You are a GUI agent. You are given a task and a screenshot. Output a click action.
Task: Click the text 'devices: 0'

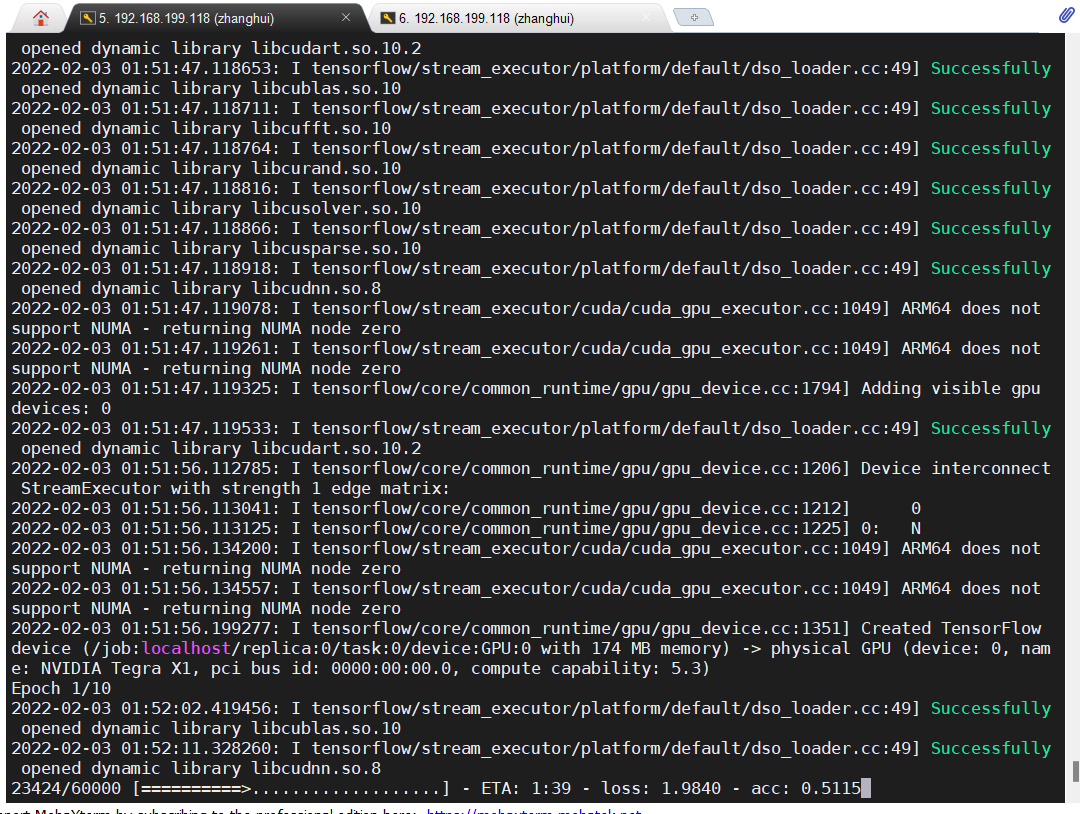click(x=61, y=408)
